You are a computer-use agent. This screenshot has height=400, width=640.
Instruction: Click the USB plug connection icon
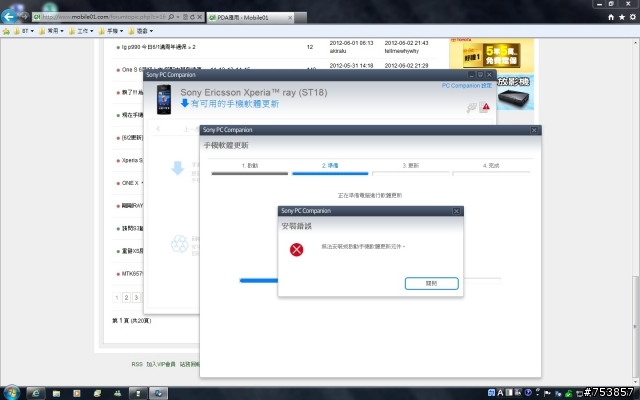pyautogui.click(x=471, y=108)
